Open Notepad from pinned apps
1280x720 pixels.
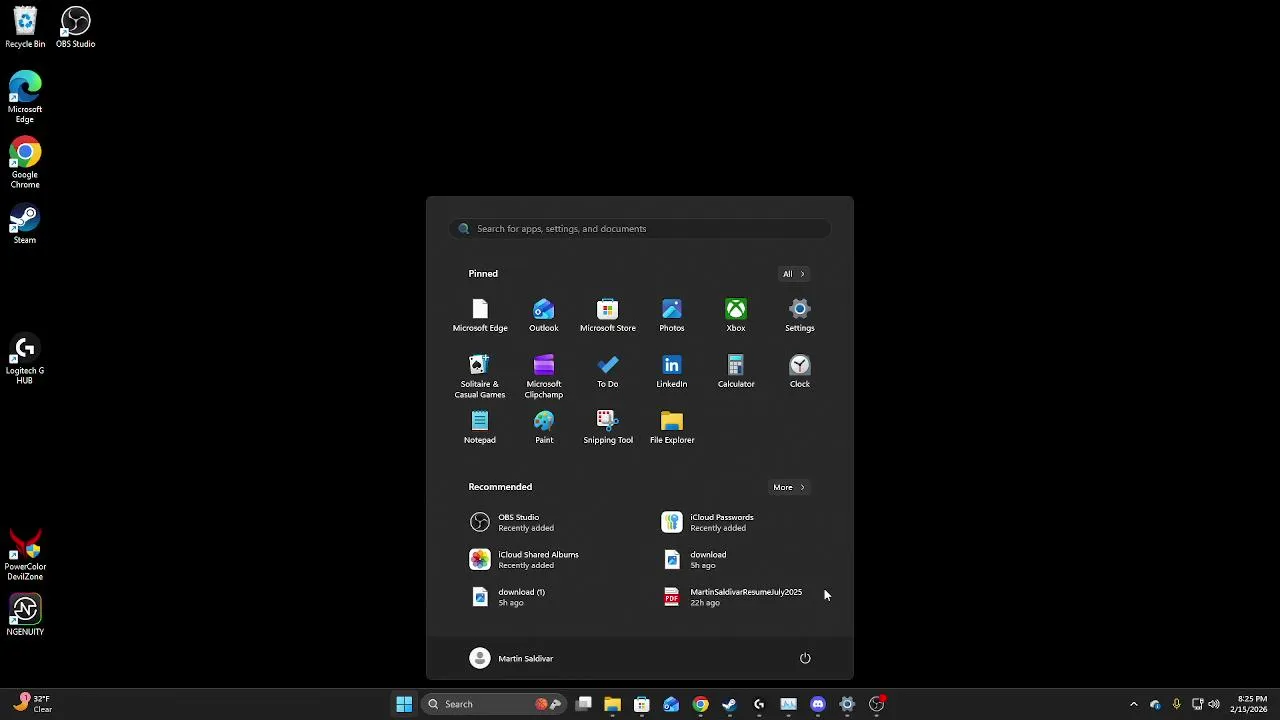click(x=480, y=428)
